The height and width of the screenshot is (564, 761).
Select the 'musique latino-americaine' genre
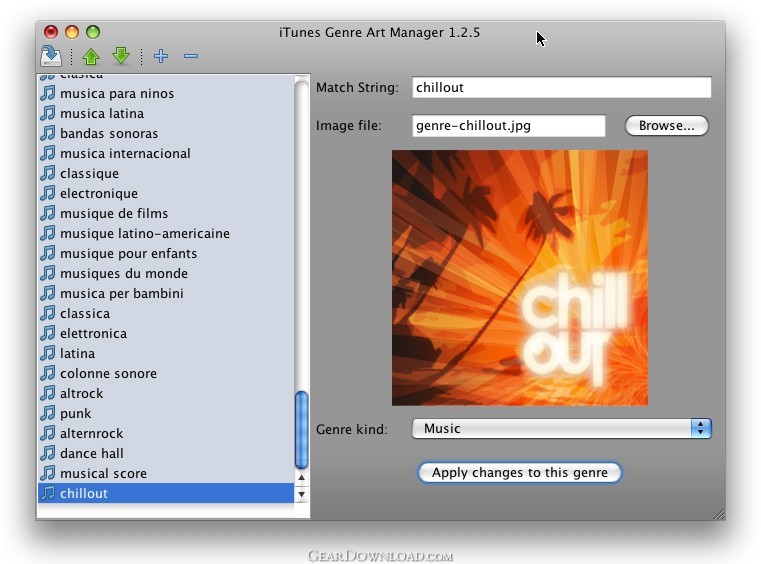click(166, 233)
